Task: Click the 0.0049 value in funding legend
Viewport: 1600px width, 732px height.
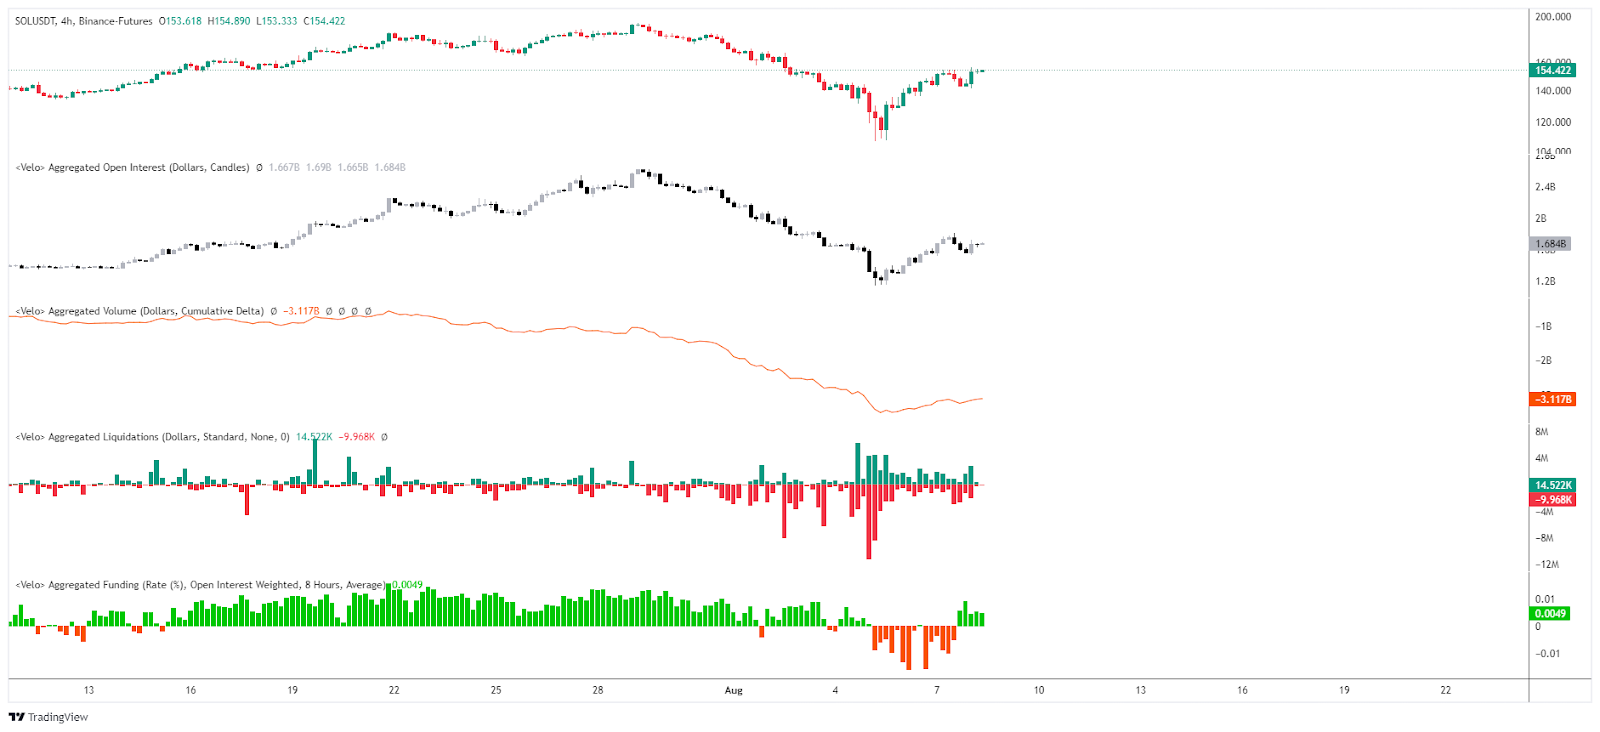Action: point(407,585)
